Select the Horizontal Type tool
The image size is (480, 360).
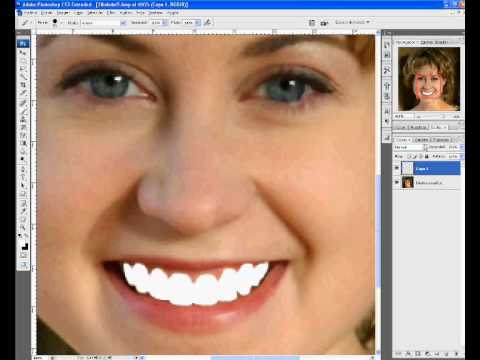pos(24,177)
